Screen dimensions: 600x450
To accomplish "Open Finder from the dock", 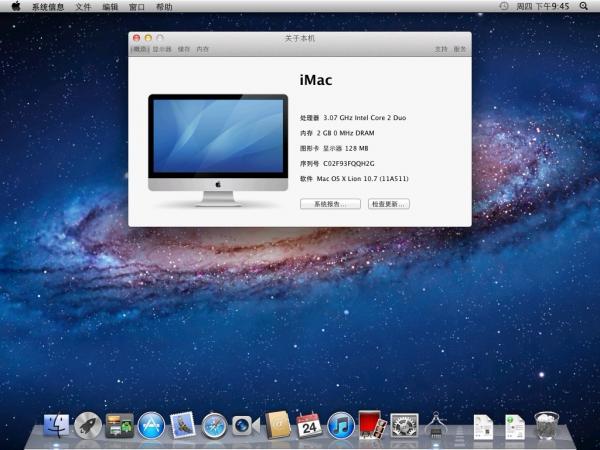I will 57,425.
